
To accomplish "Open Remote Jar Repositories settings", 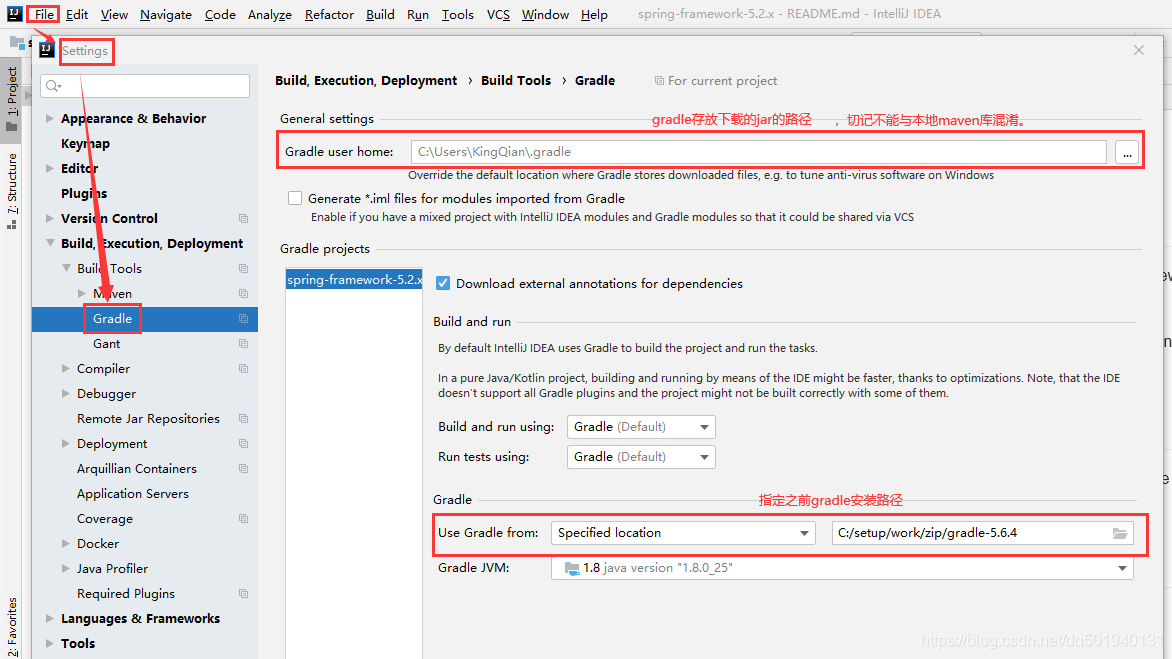I will pos(148,418).
